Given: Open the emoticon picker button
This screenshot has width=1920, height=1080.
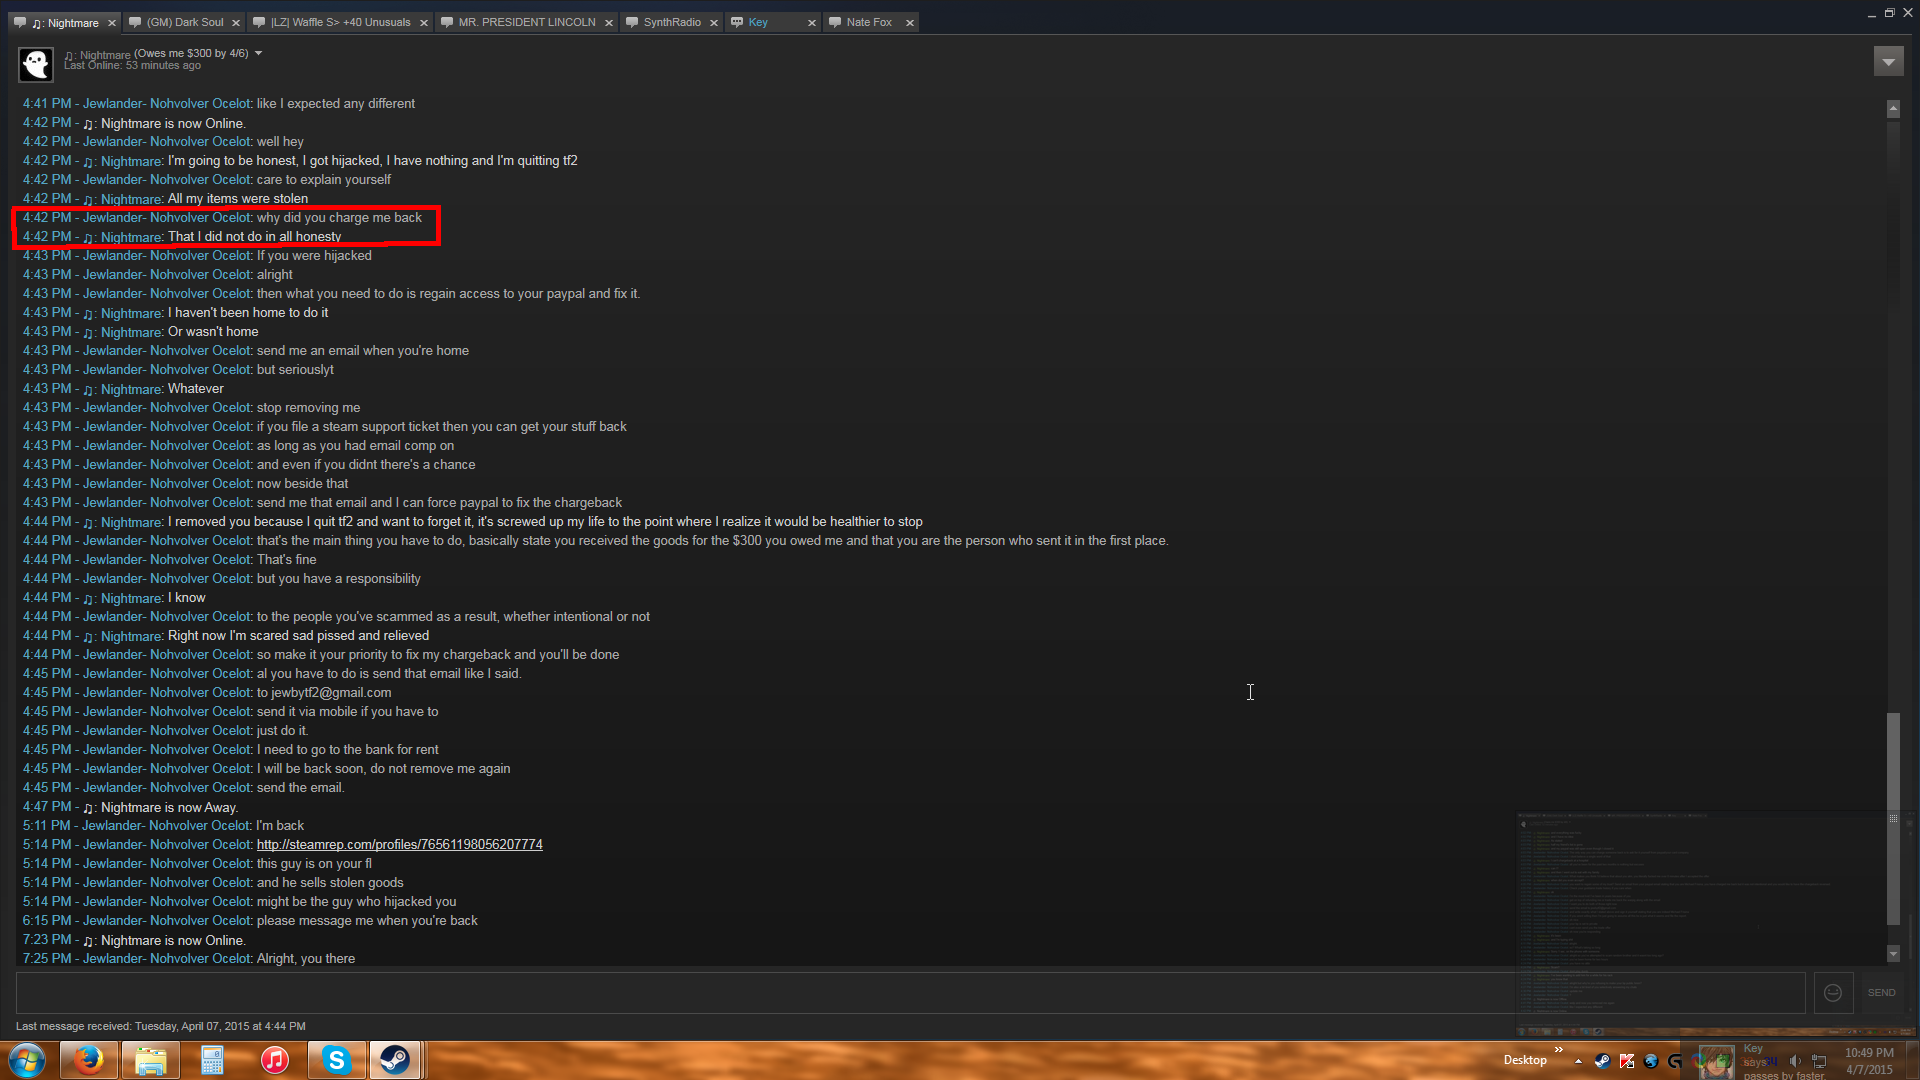Looking at the screenshot, I should tap(1833, 993).
